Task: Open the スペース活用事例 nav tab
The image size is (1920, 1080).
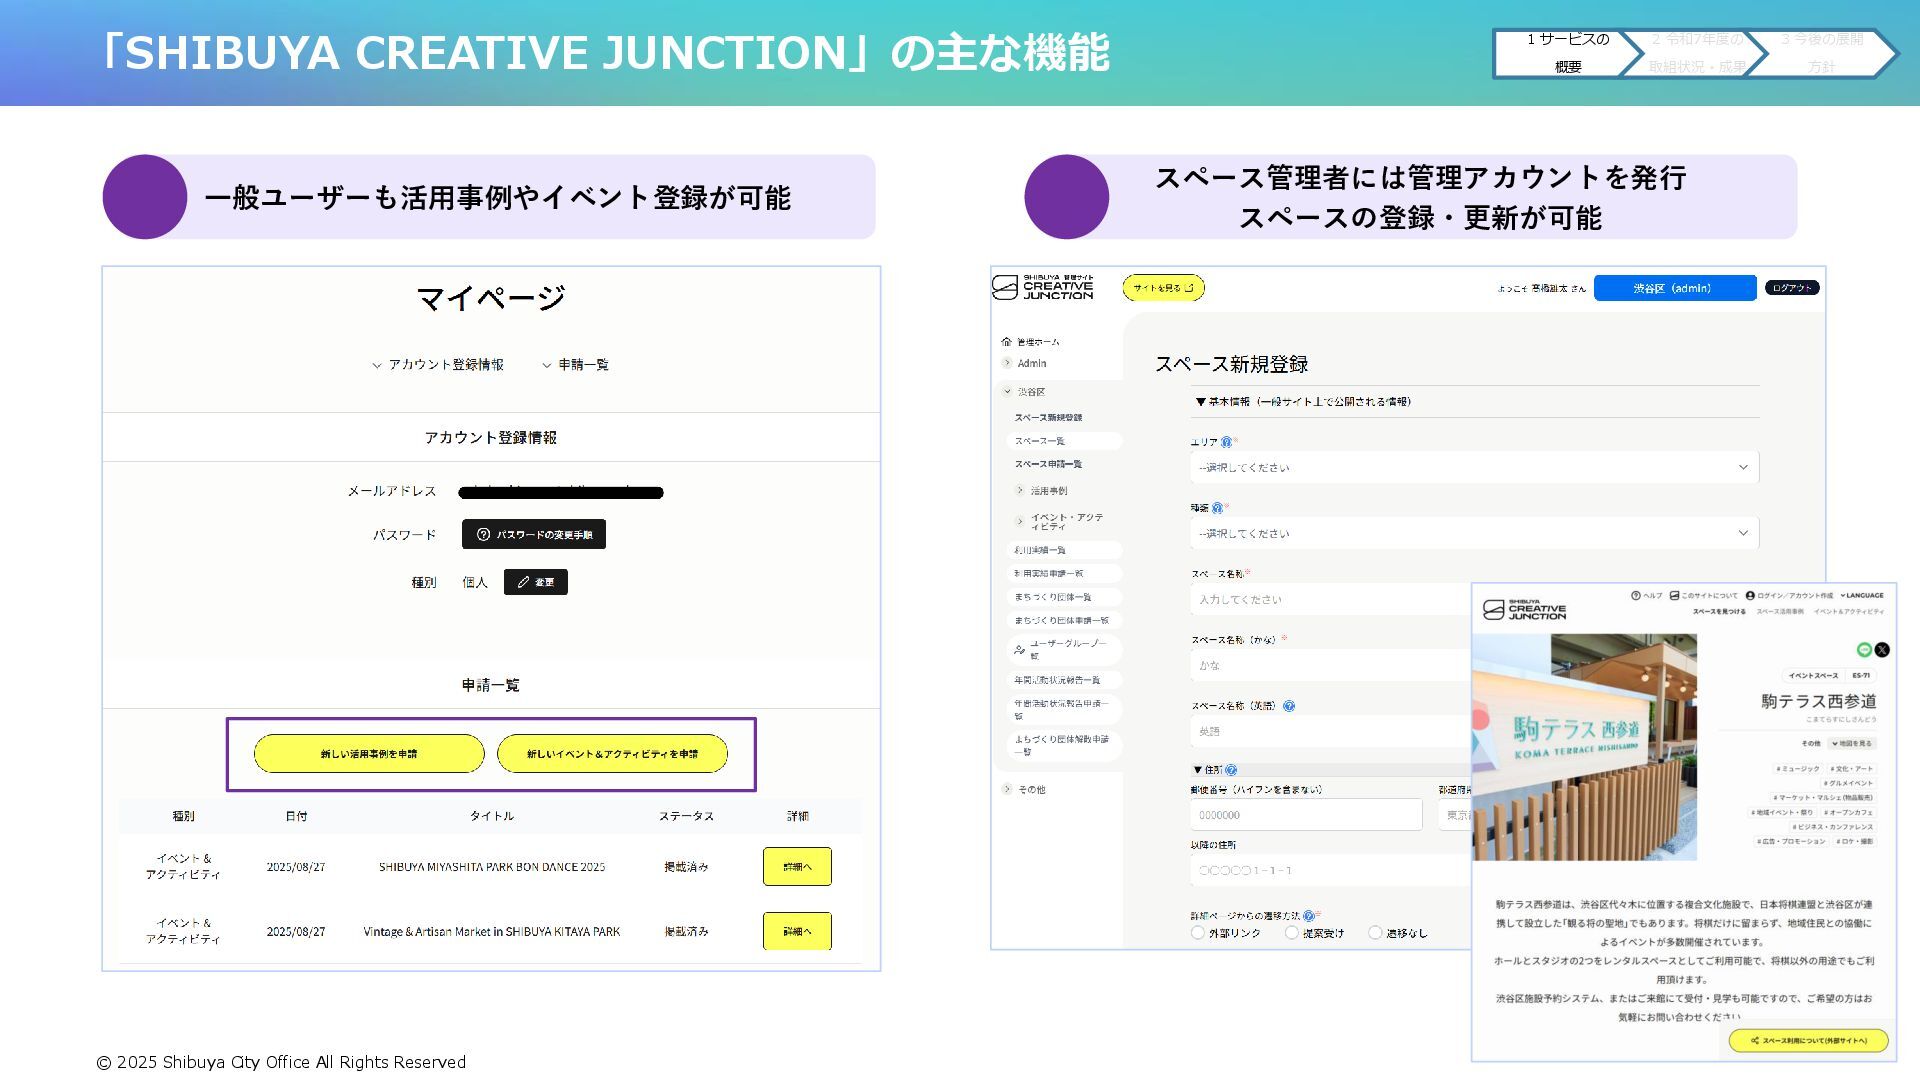Action: pyautogui.click(x=1780, y=612)
